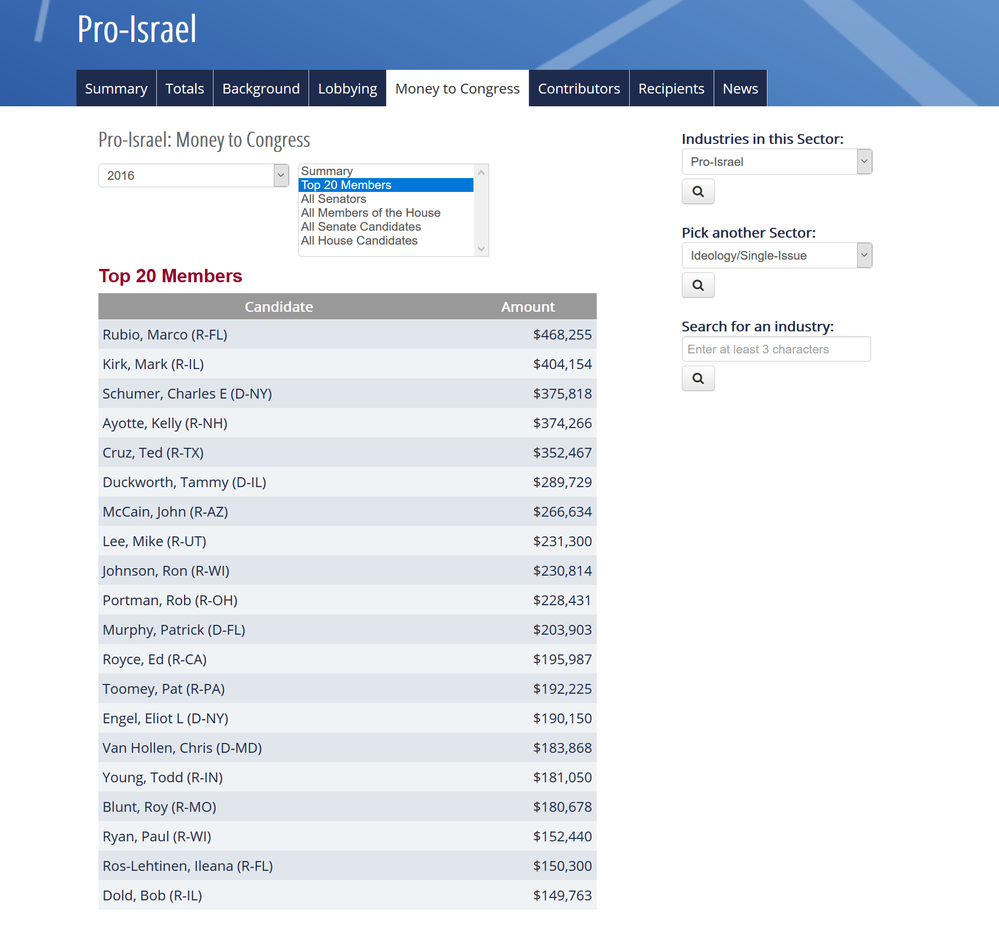Choose All Members of the House option

386,213
